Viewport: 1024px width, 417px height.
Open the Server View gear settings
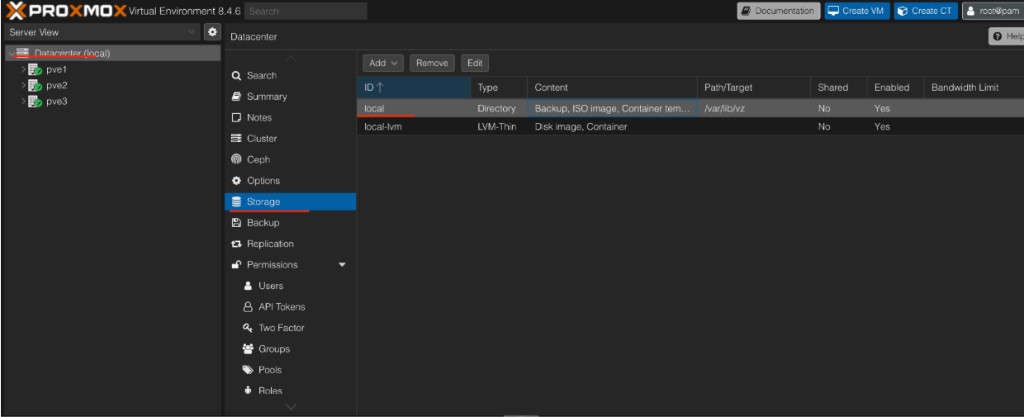click(x=212, y=31)
